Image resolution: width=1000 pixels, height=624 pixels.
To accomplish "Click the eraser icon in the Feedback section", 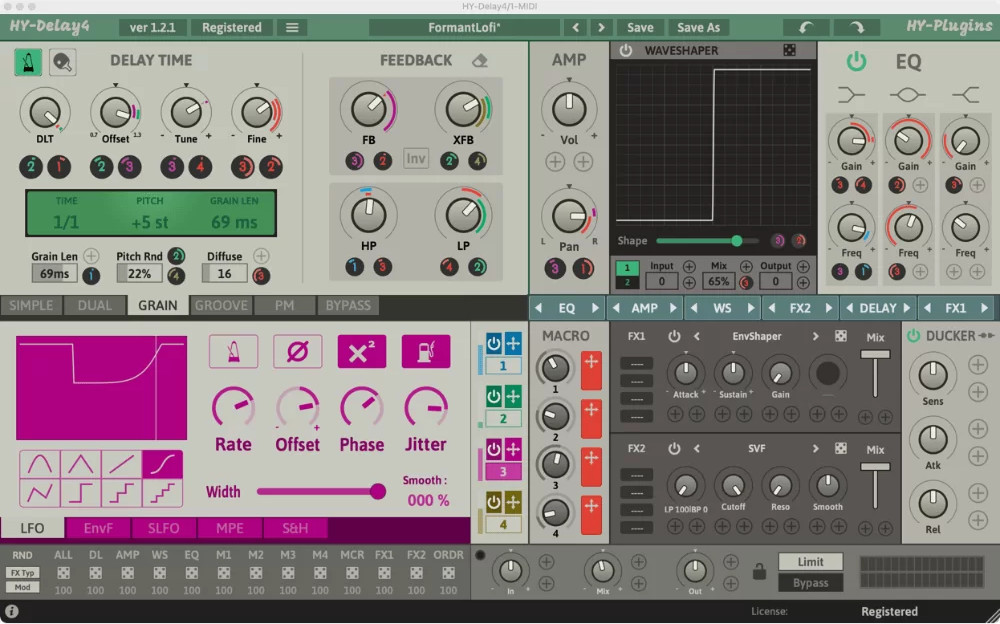I will [479, 59].
